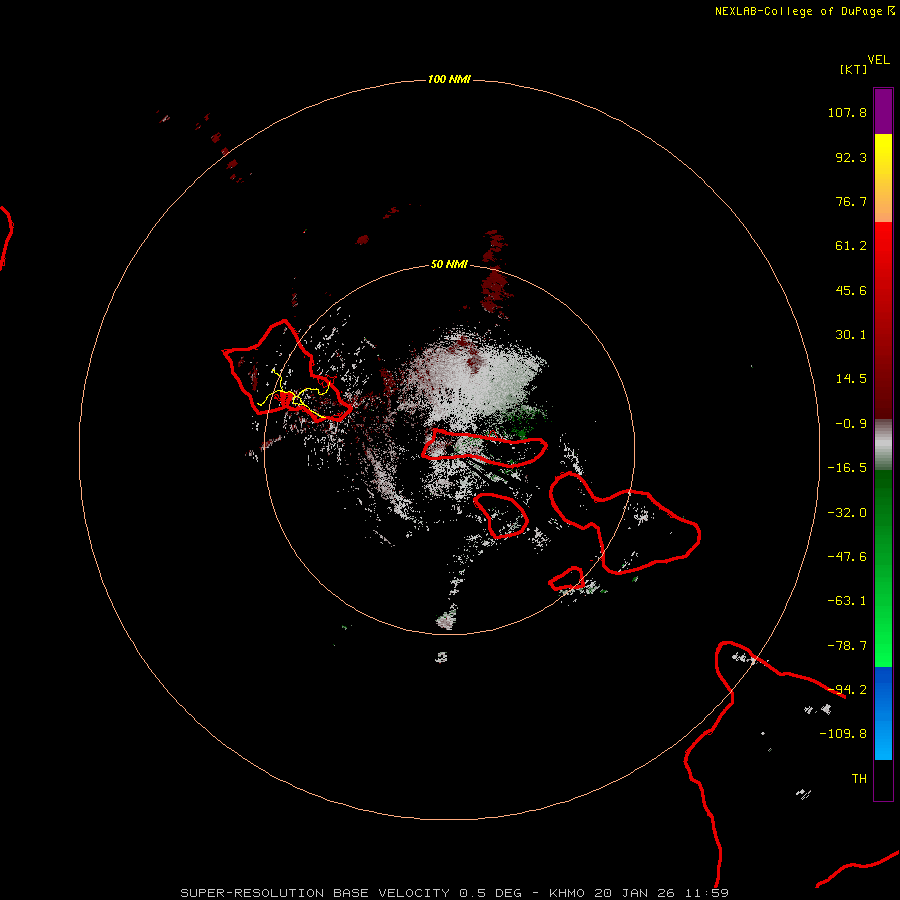The width and height of the screenshot is (900, 900).
Task: Click the gray near-zero segment of the color bar
Action: click(x=883, y=445)
